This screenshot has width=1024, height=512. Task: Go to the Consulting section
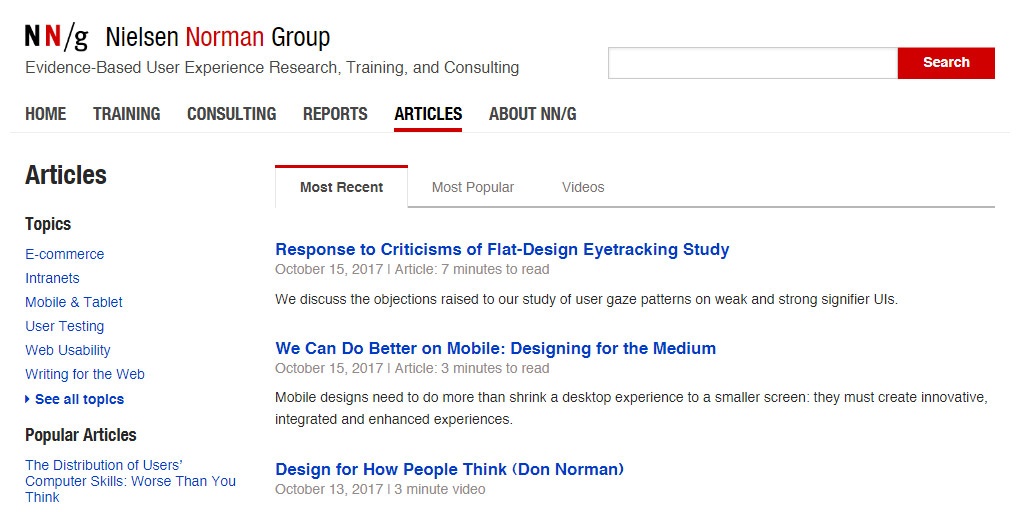coord(231,114)
